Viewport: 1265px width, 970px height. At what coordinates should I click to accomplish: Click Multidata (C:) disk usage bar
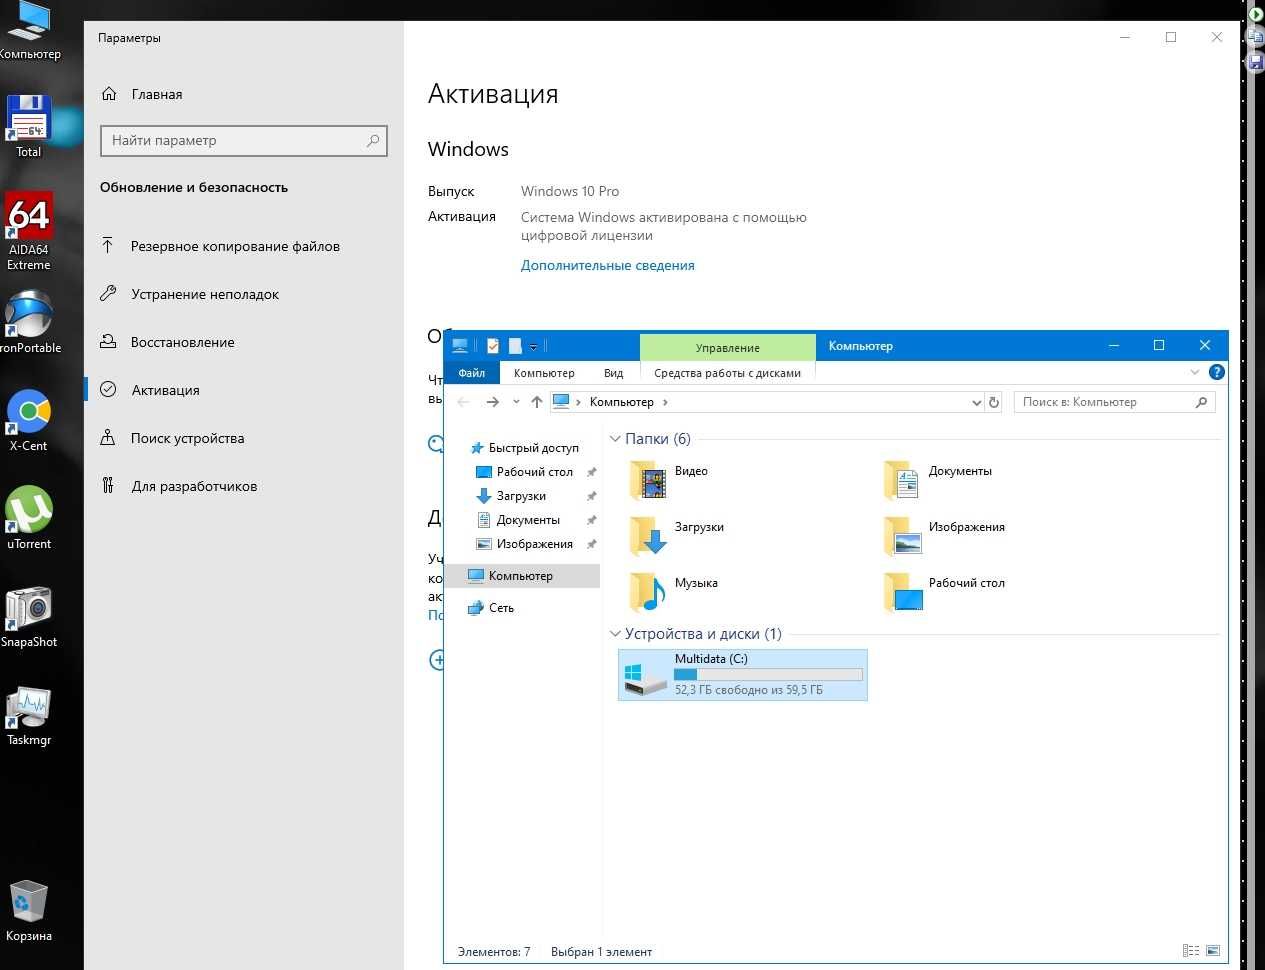pyautogui.click(x=768, y=675)
